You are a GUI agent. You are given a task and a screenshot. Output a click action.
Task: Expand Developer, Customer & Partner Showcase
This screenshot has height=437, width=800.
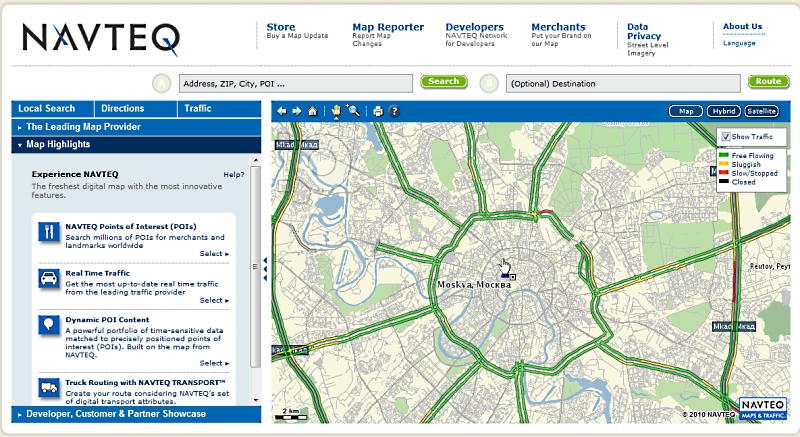point(136,414)
